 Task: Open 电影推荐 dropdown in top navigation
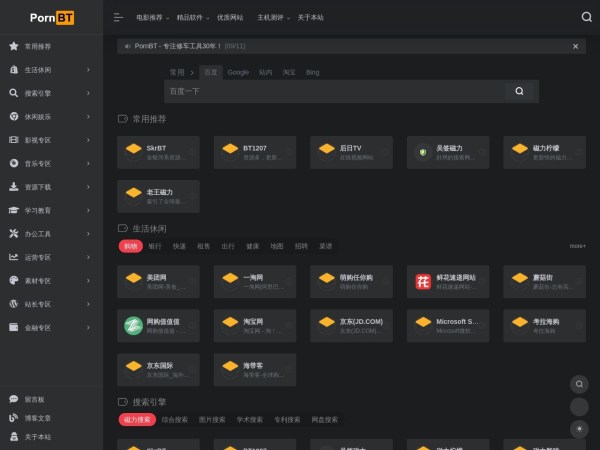click(x=152, y=17)
